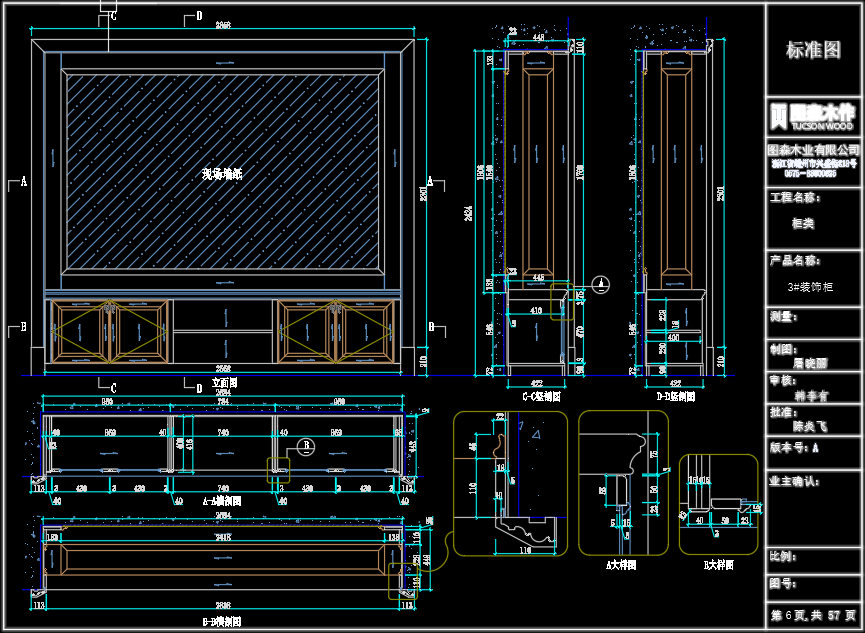Click the D-D section view title
Screen dimensions: 865x633
(676, 397)
